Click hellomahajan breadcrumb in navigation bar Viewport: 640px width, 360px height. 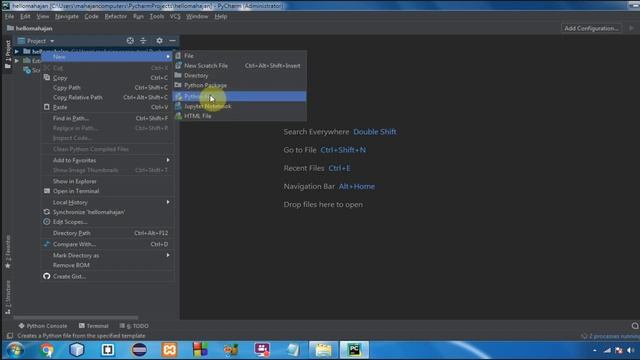point(30,28)
